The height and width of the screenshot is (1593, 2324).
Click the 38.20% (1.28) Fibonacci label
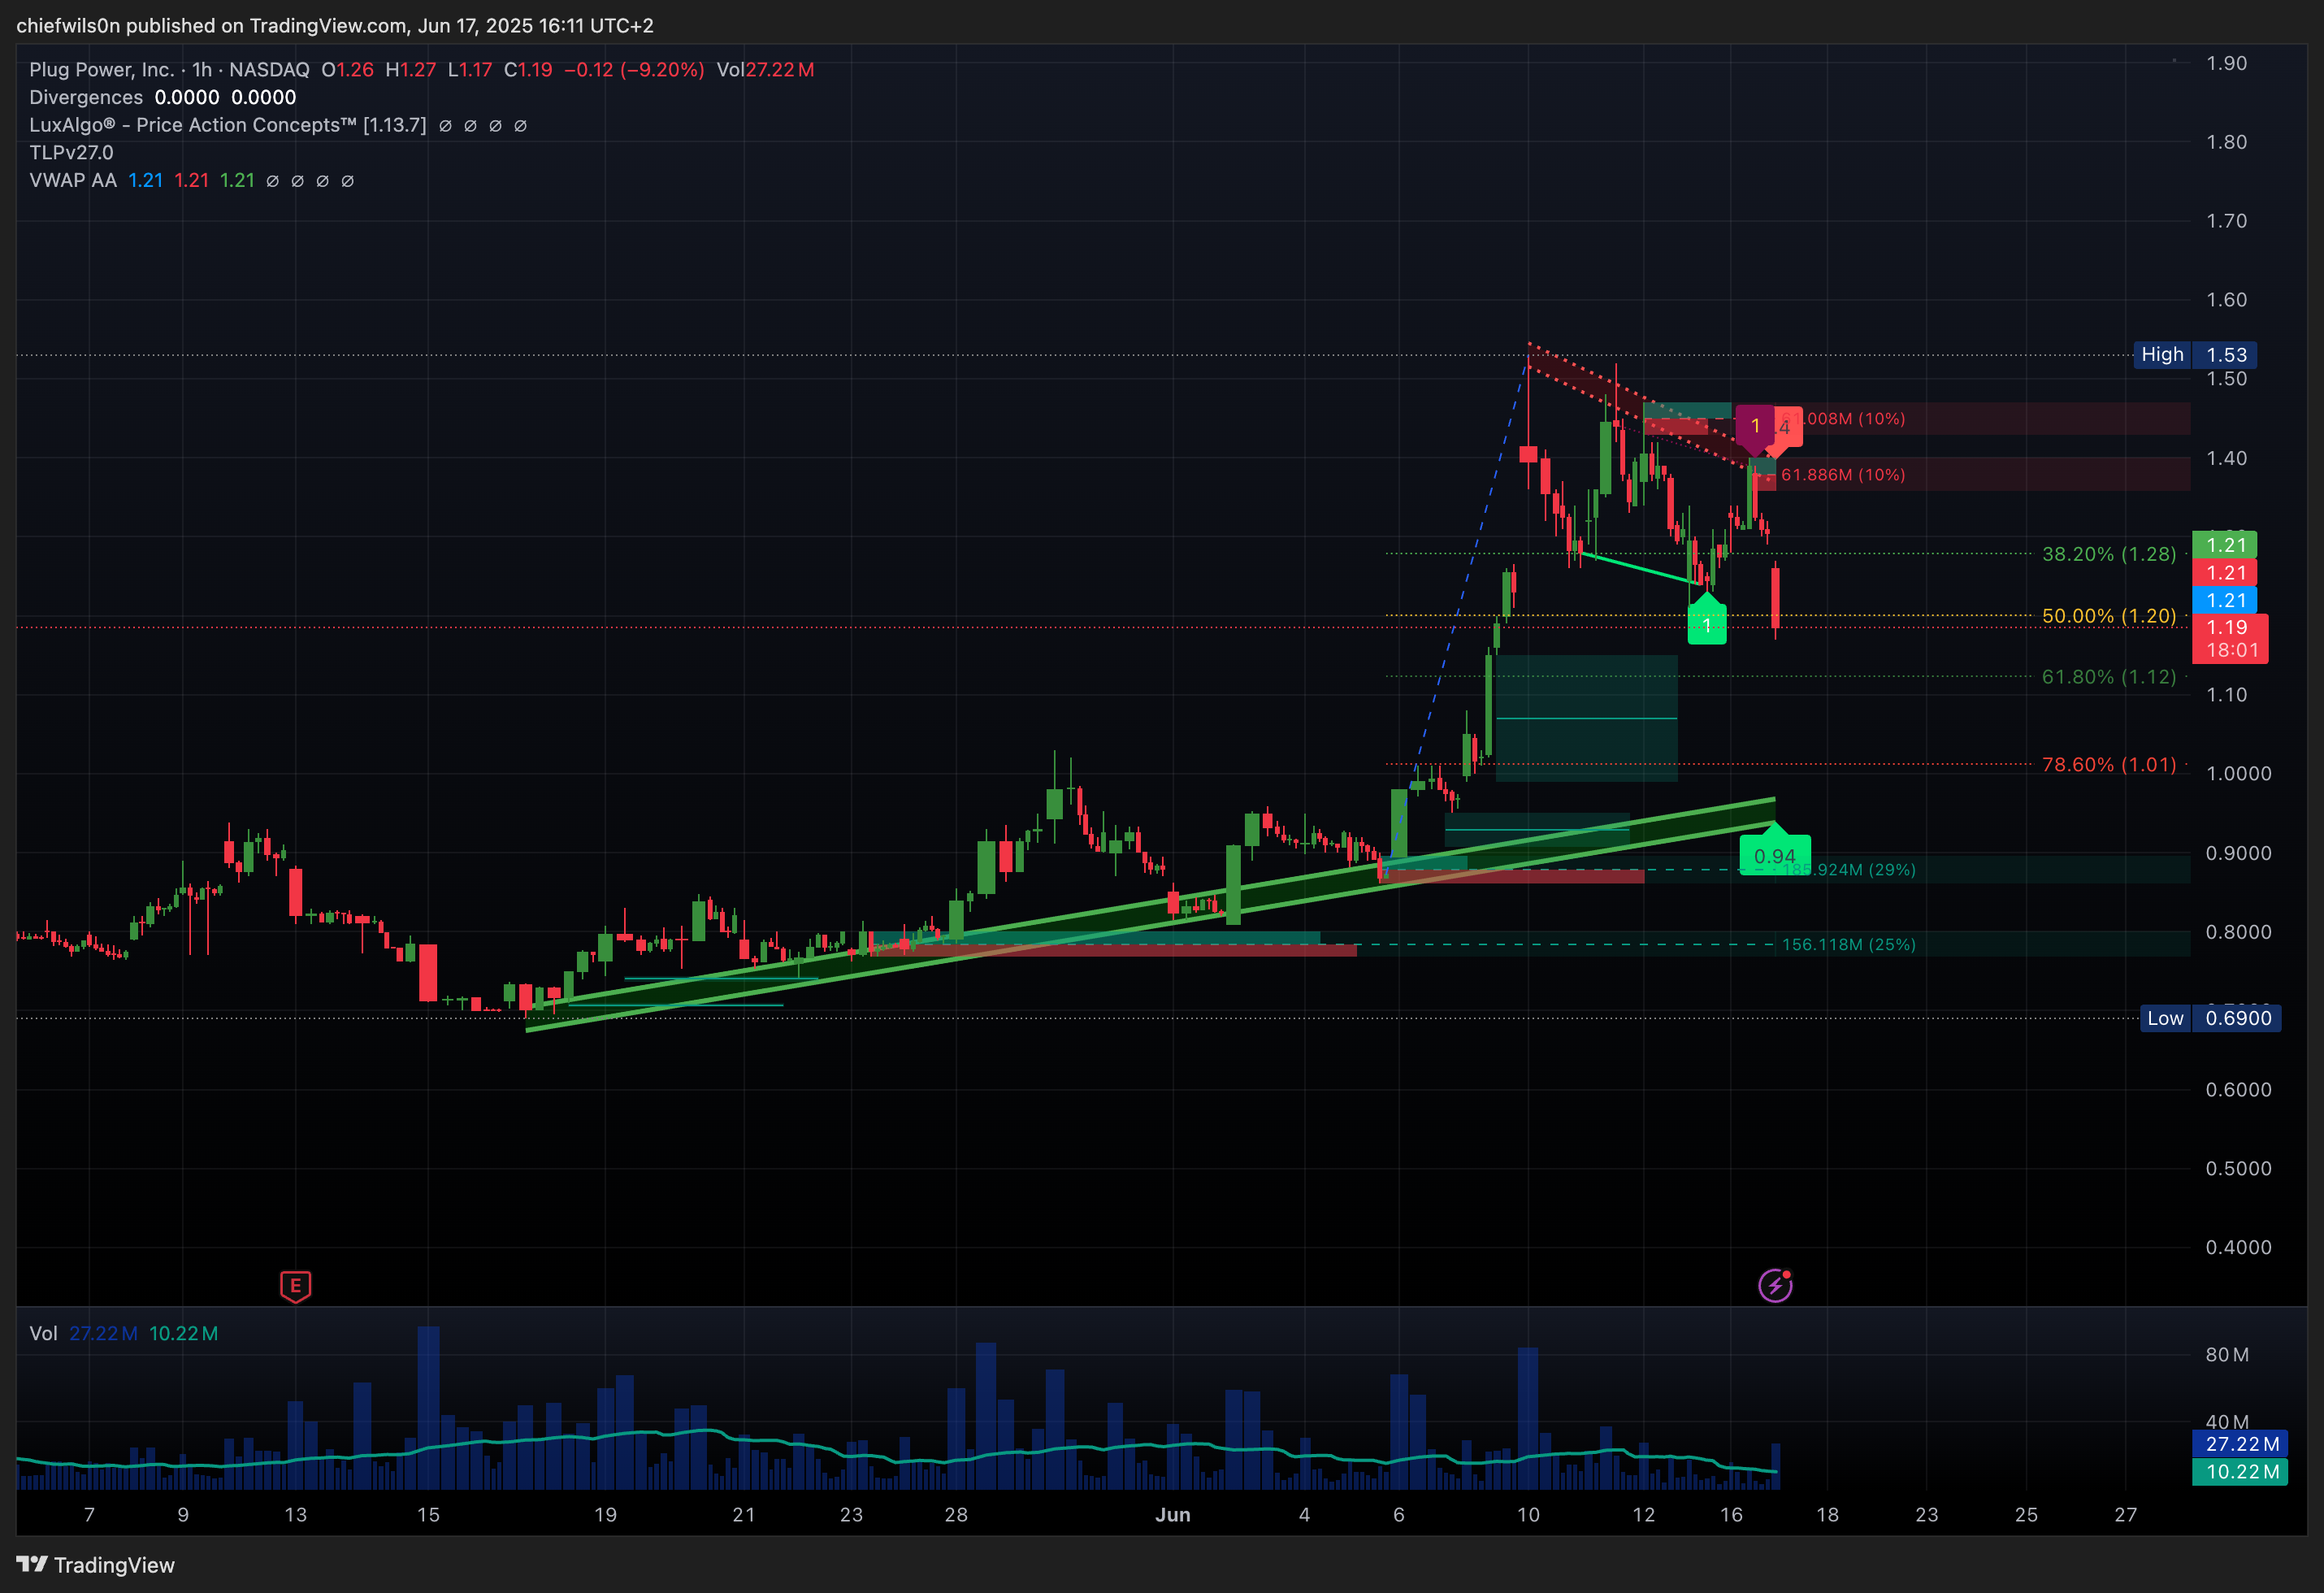2108,554
